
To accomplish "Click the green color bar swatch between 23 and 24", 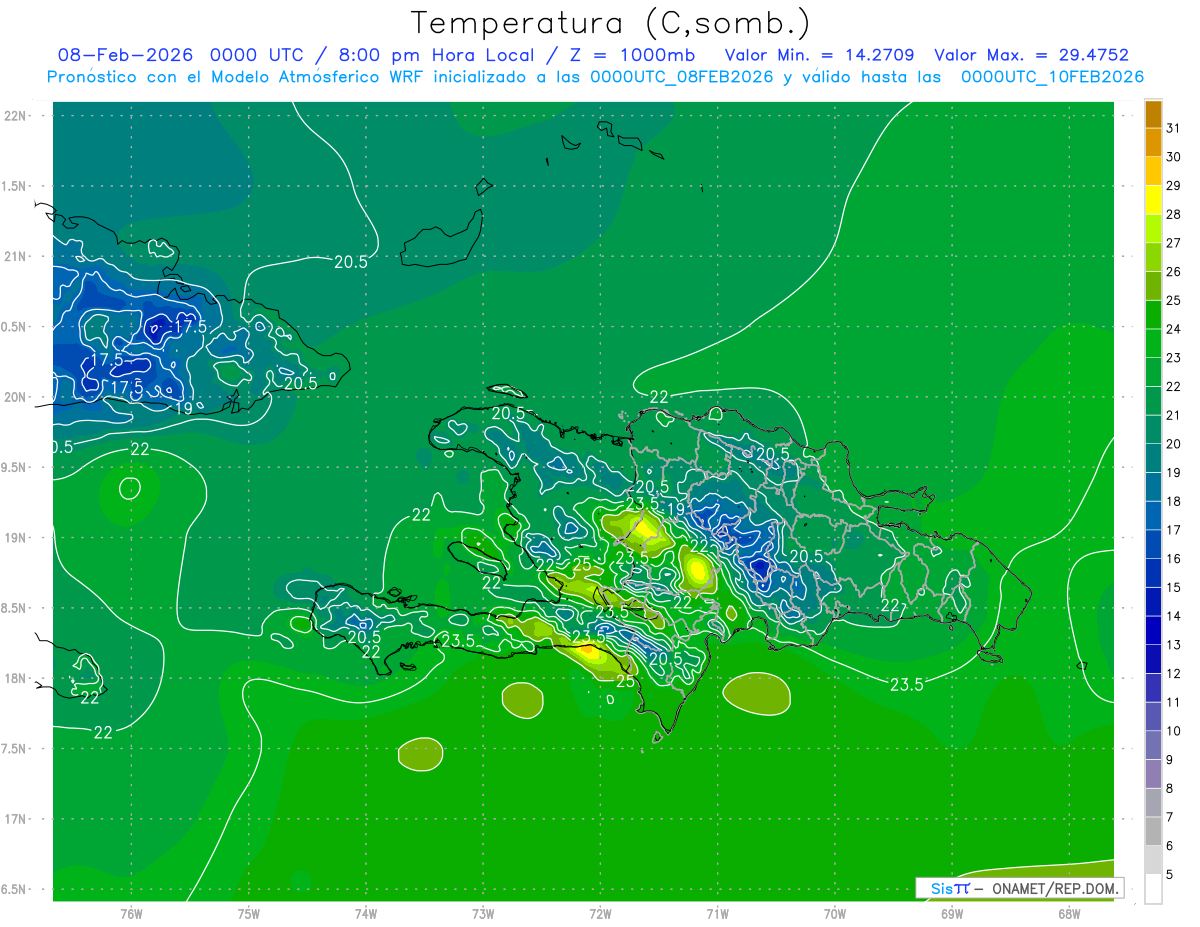I will pyautogui.click(x=1153, y=343).
